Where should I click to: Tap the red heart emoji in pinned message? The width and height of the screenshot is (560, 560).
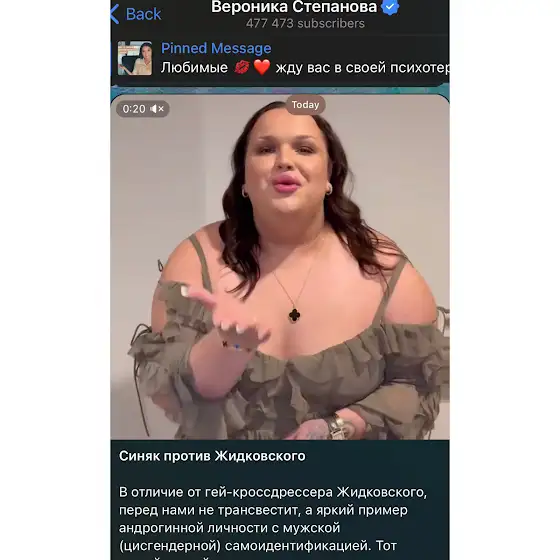click(x=262, y=68)
